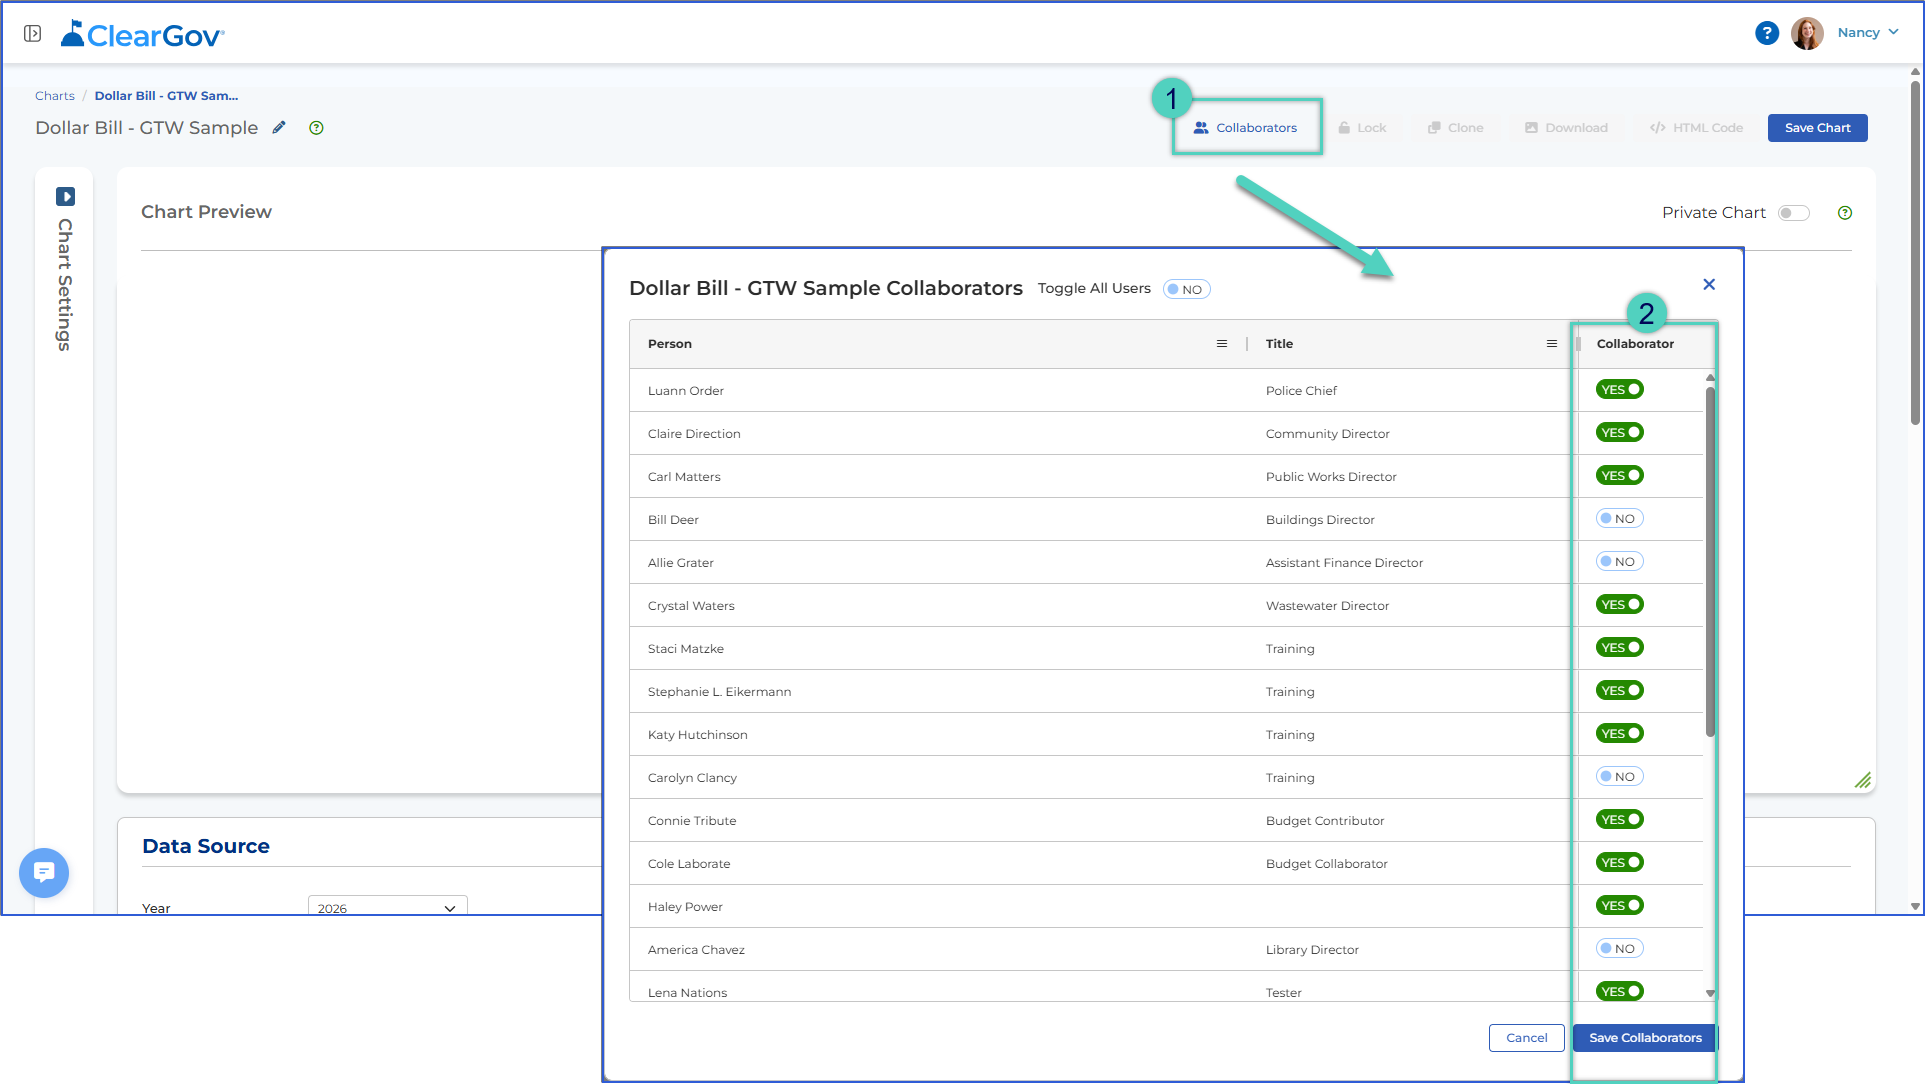Expand the Nancy user menu
The width and height of the screenshot is (1926, 1084).
click(x=1867, y=33)
